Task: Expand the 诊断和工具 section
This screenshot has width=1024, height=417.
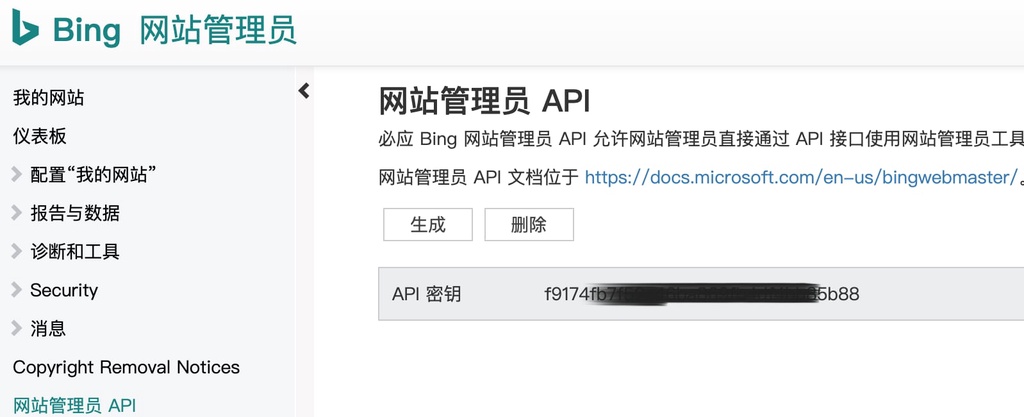Action: (16, 251)
